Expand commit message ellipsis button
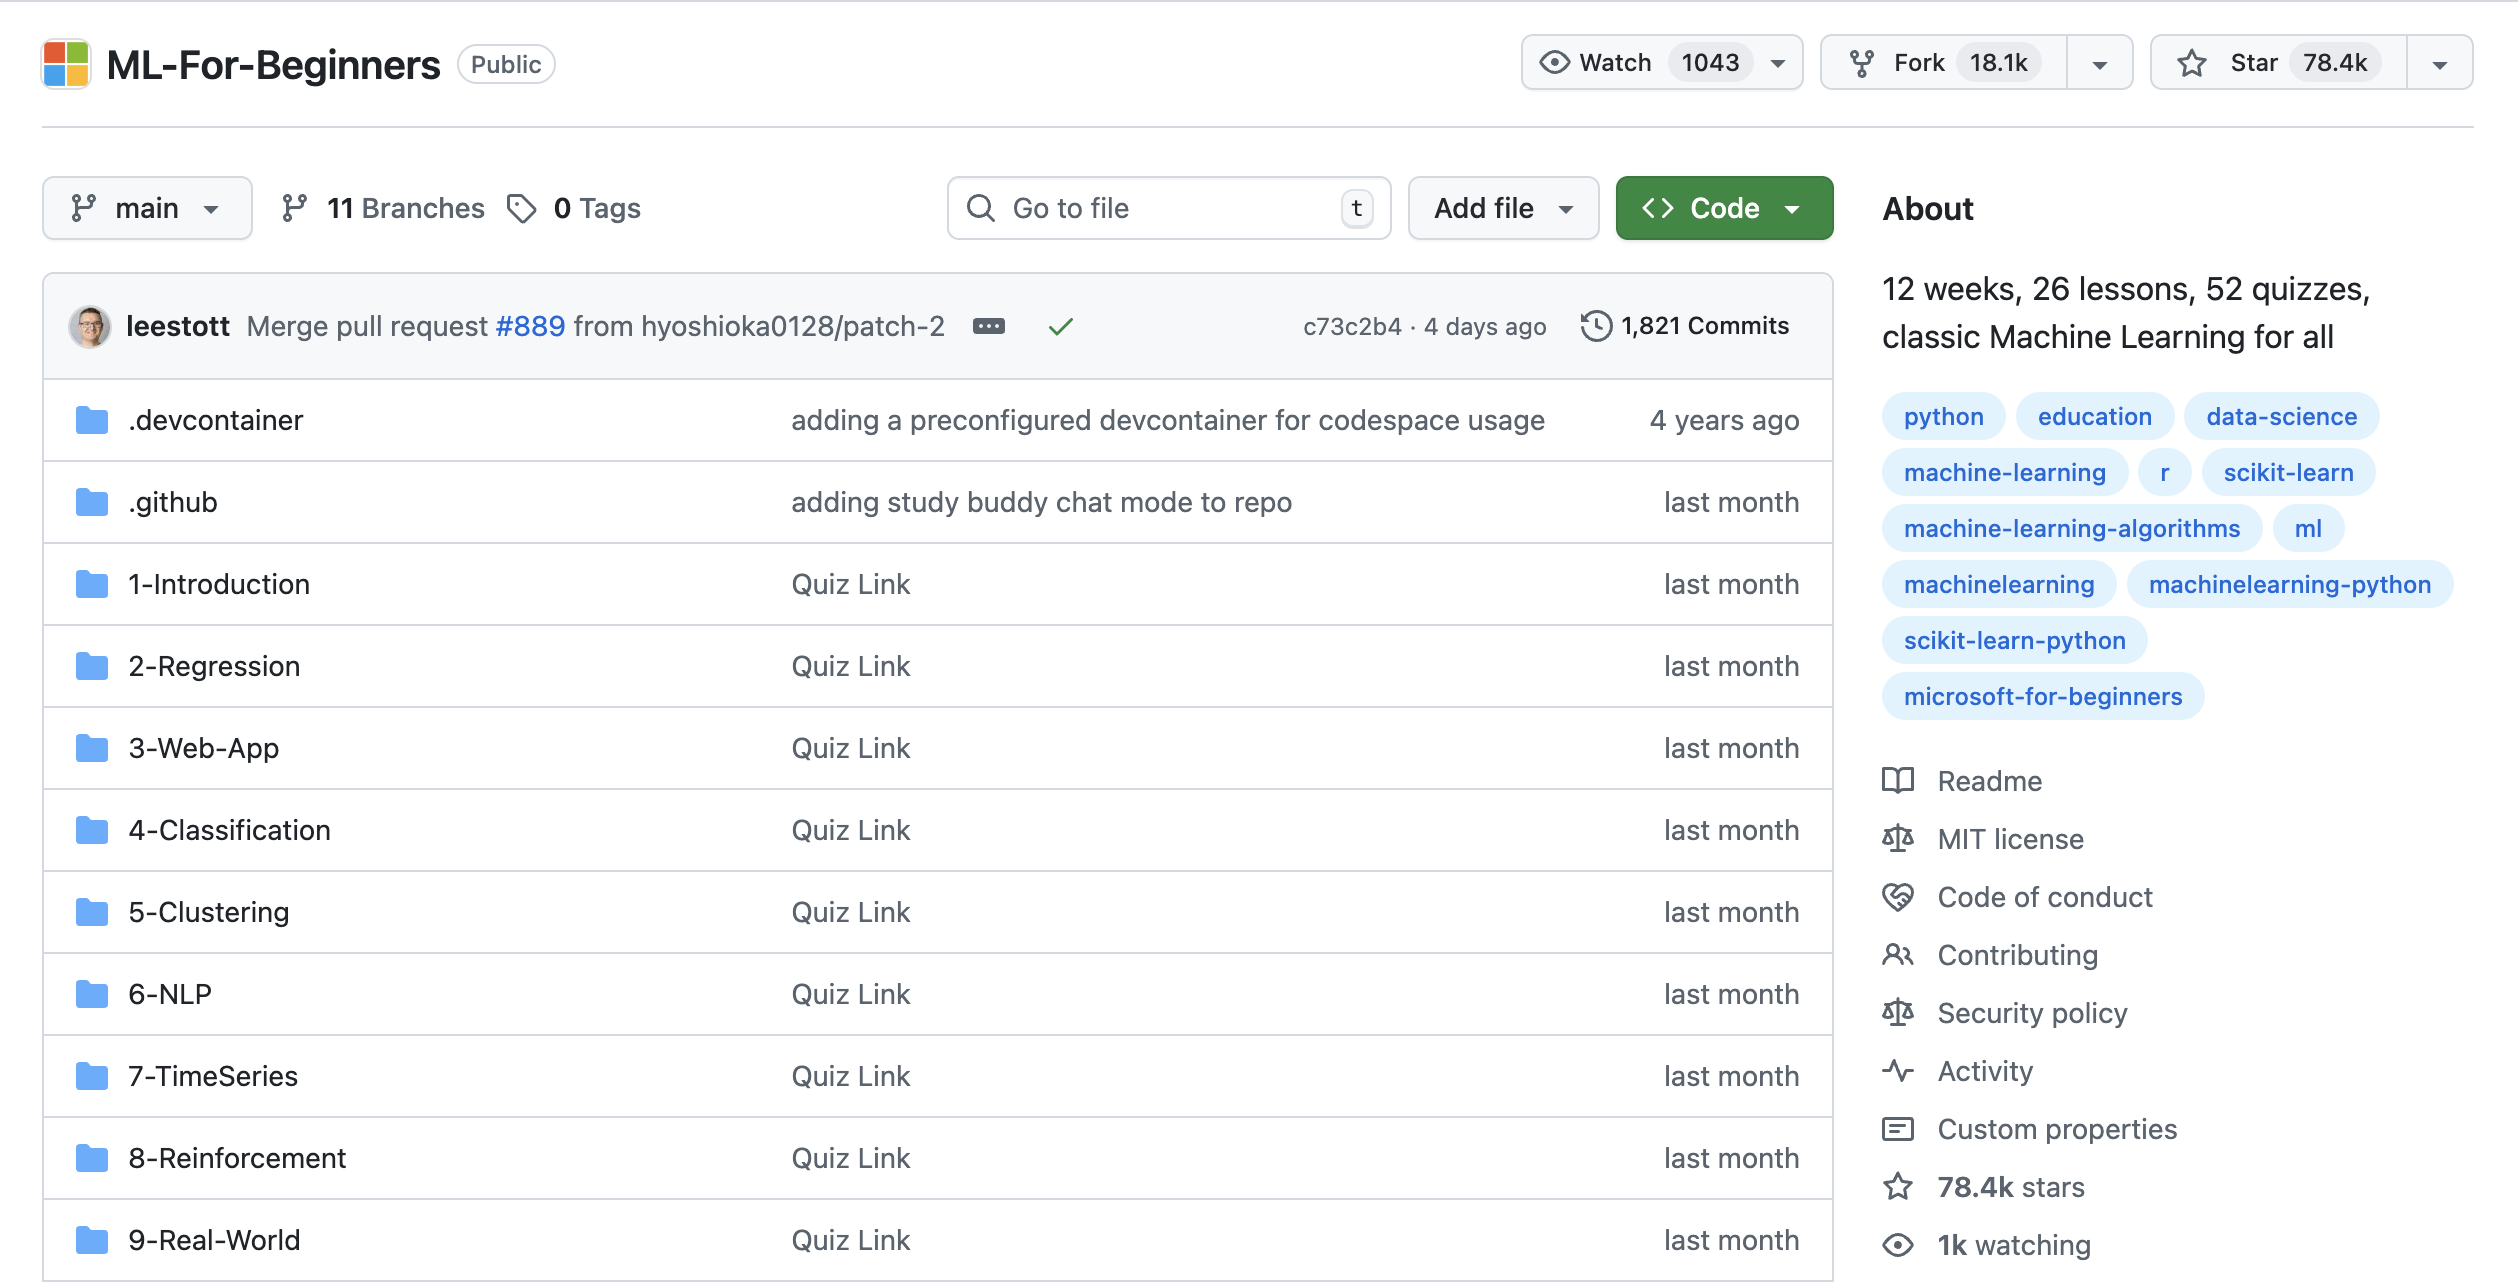The width and height of the screenshot is (2518, 1282). (x=988, y=326)
